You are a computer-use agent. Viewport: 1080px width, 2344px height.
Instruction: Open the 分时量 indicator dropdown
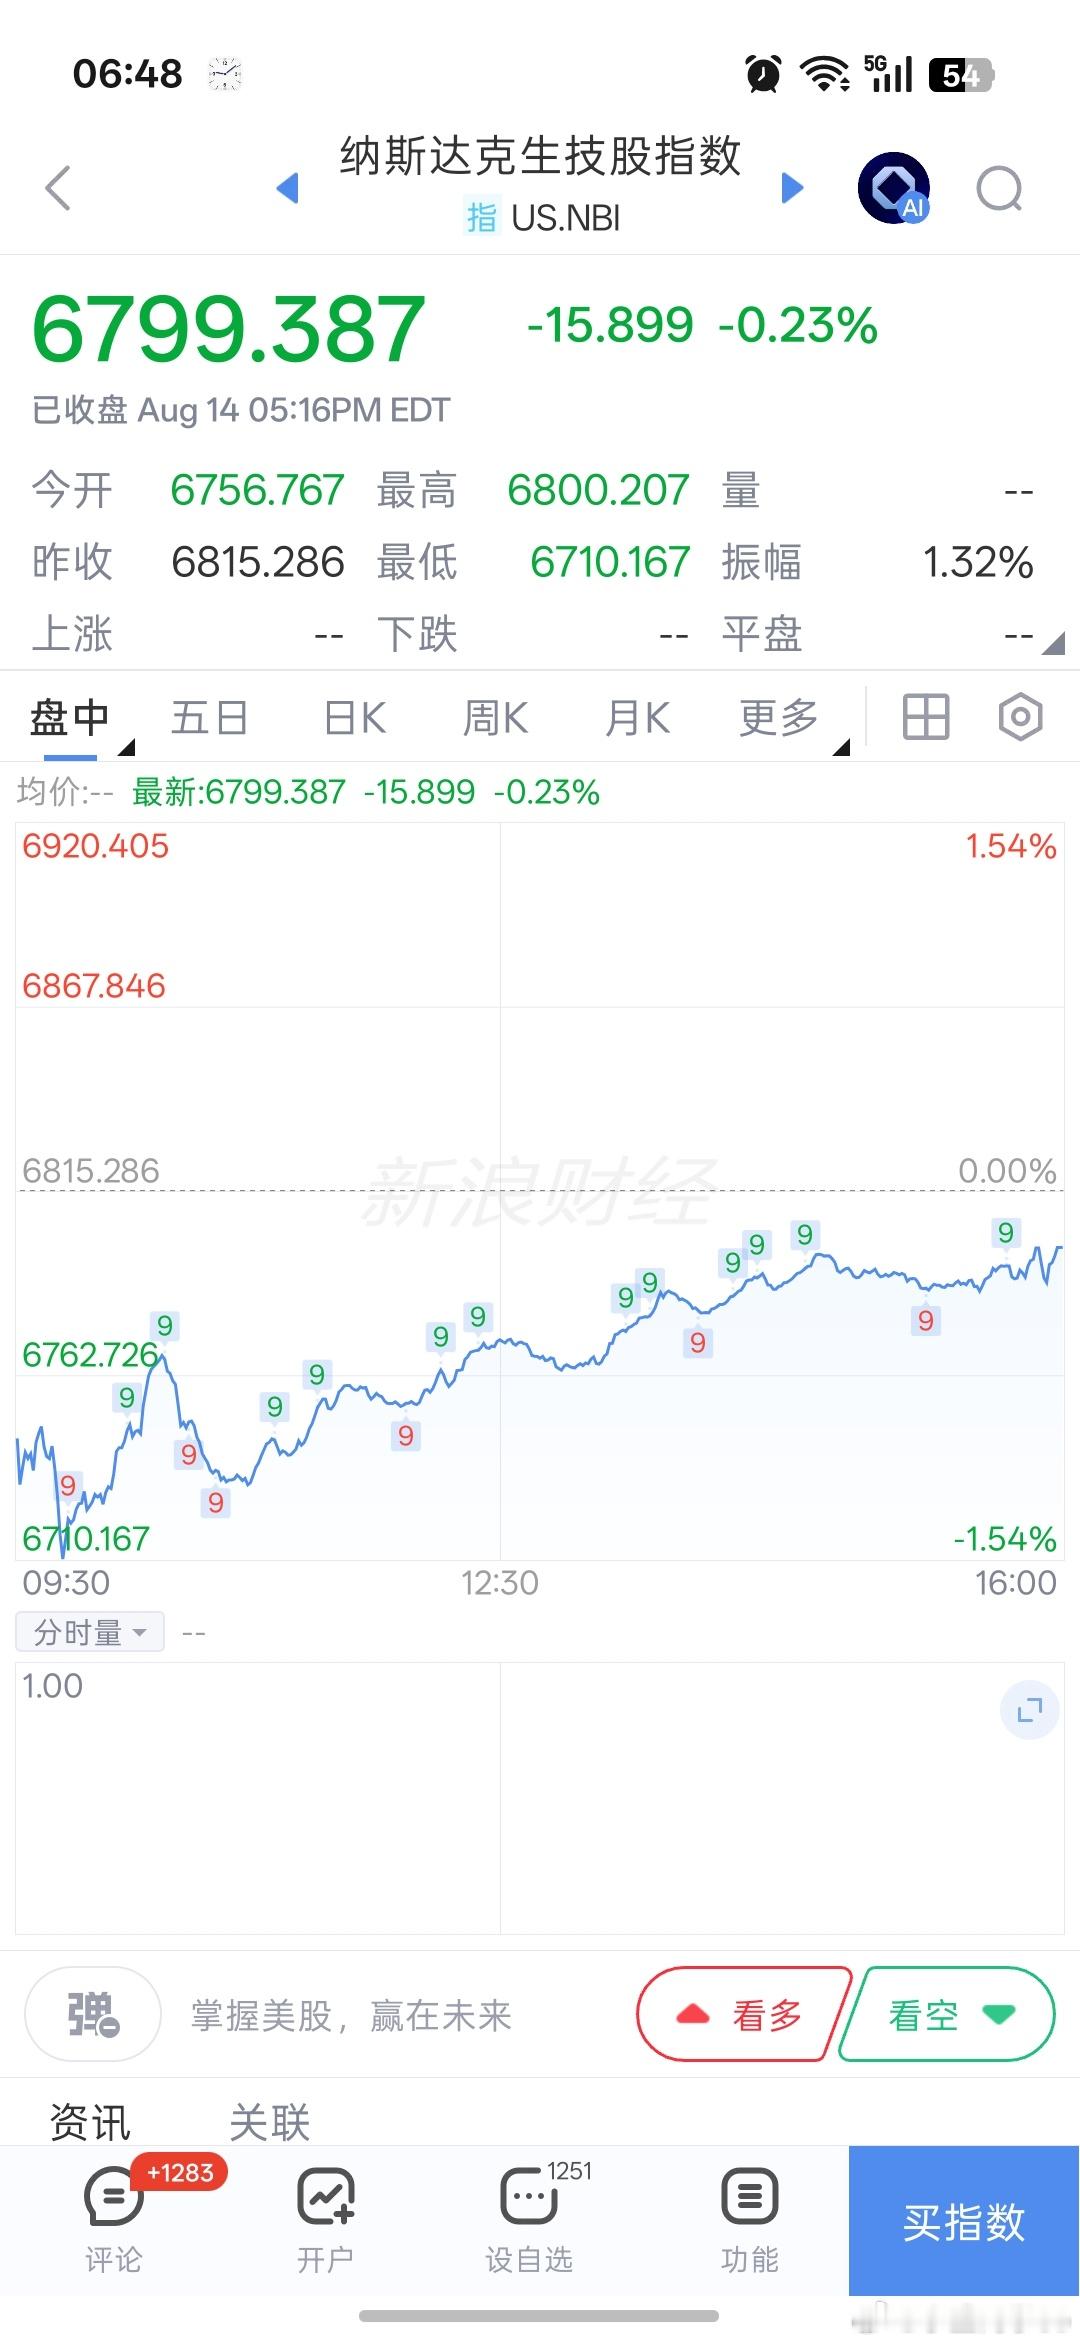[x=90, y=1632]
